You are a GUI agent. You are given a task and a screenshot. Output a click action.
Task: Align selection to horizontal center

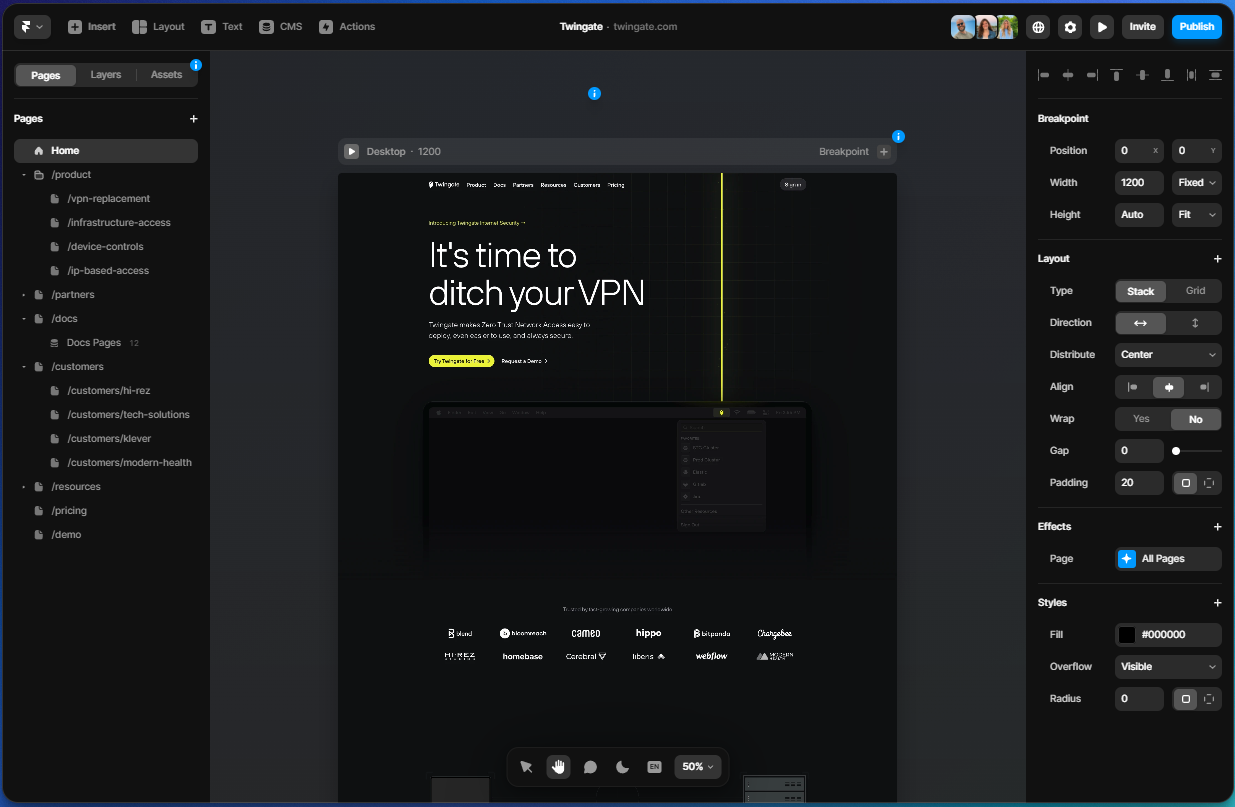tap(1067, 74)
